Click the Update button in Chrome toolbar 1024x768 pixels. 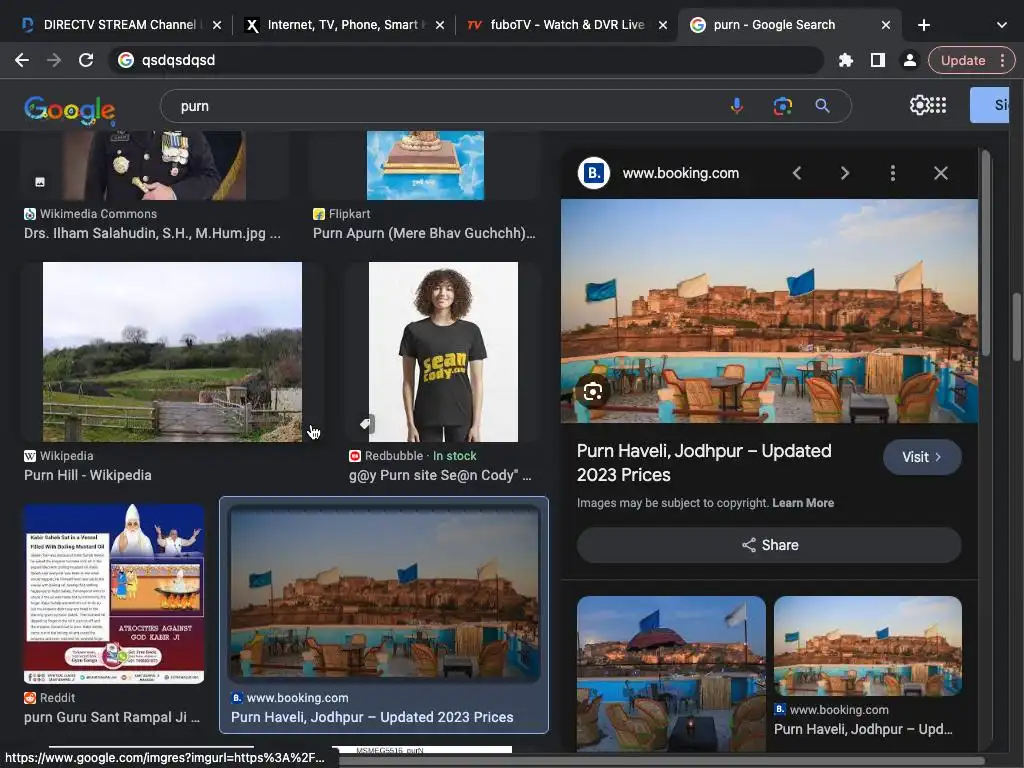coord(963,60)
